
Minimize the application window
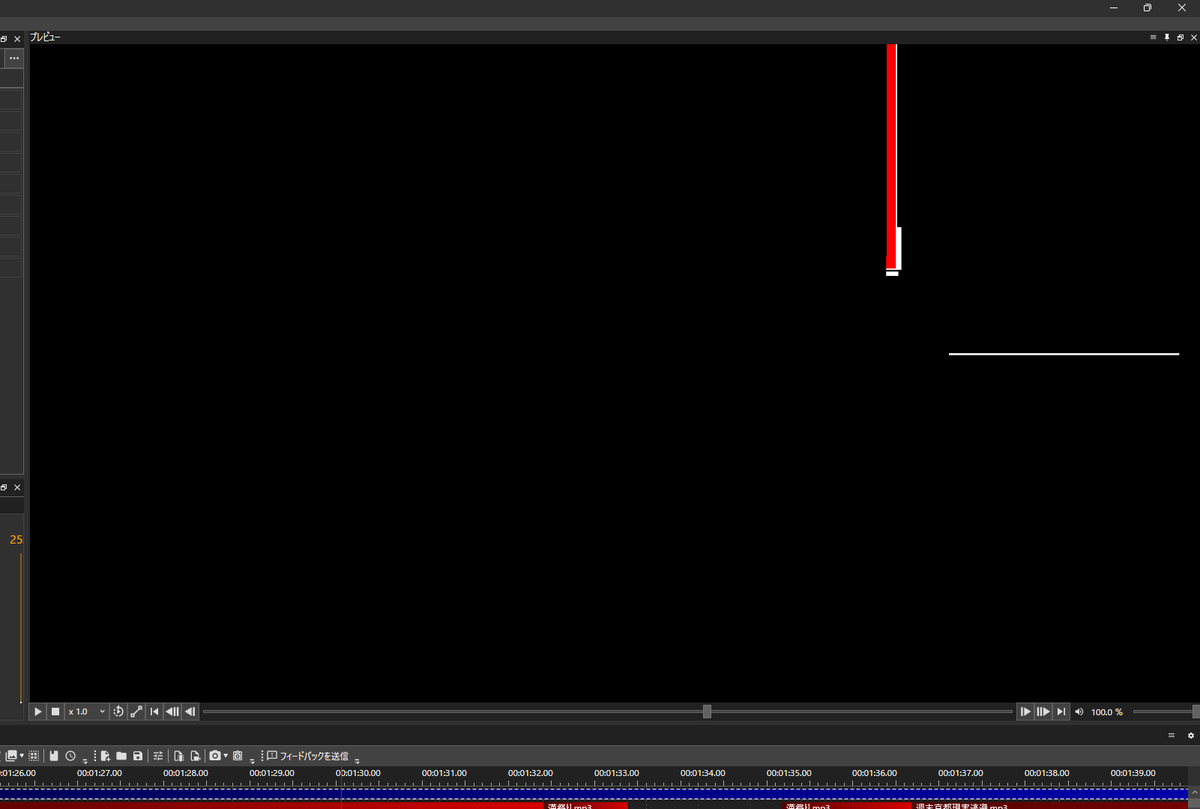1113,7
